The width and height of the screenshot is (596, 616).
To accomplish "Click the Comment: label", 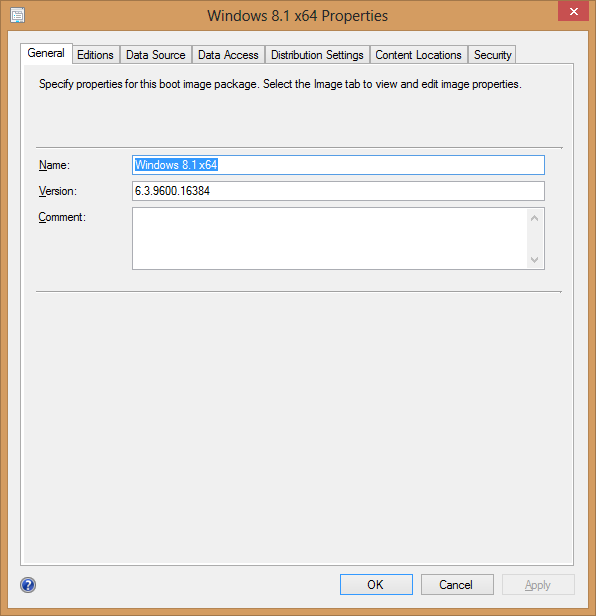I will click(62, 217).
